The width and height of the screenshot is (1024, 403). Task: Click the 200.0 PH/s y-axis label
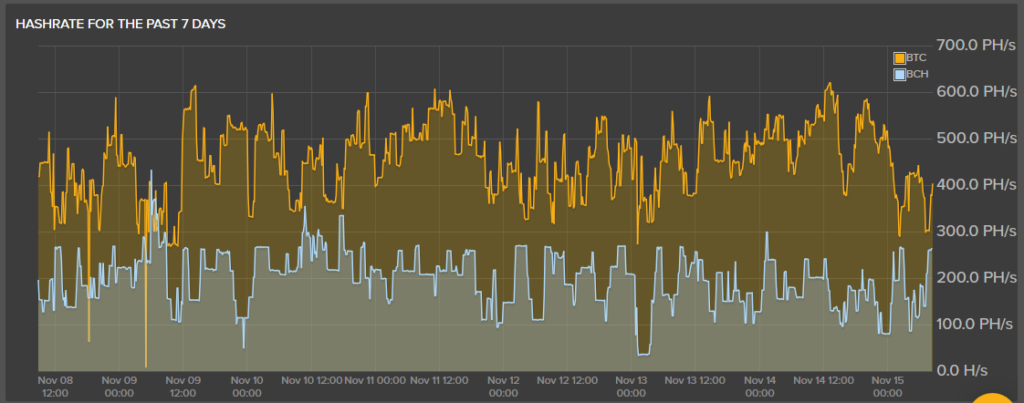coord(974,278)
